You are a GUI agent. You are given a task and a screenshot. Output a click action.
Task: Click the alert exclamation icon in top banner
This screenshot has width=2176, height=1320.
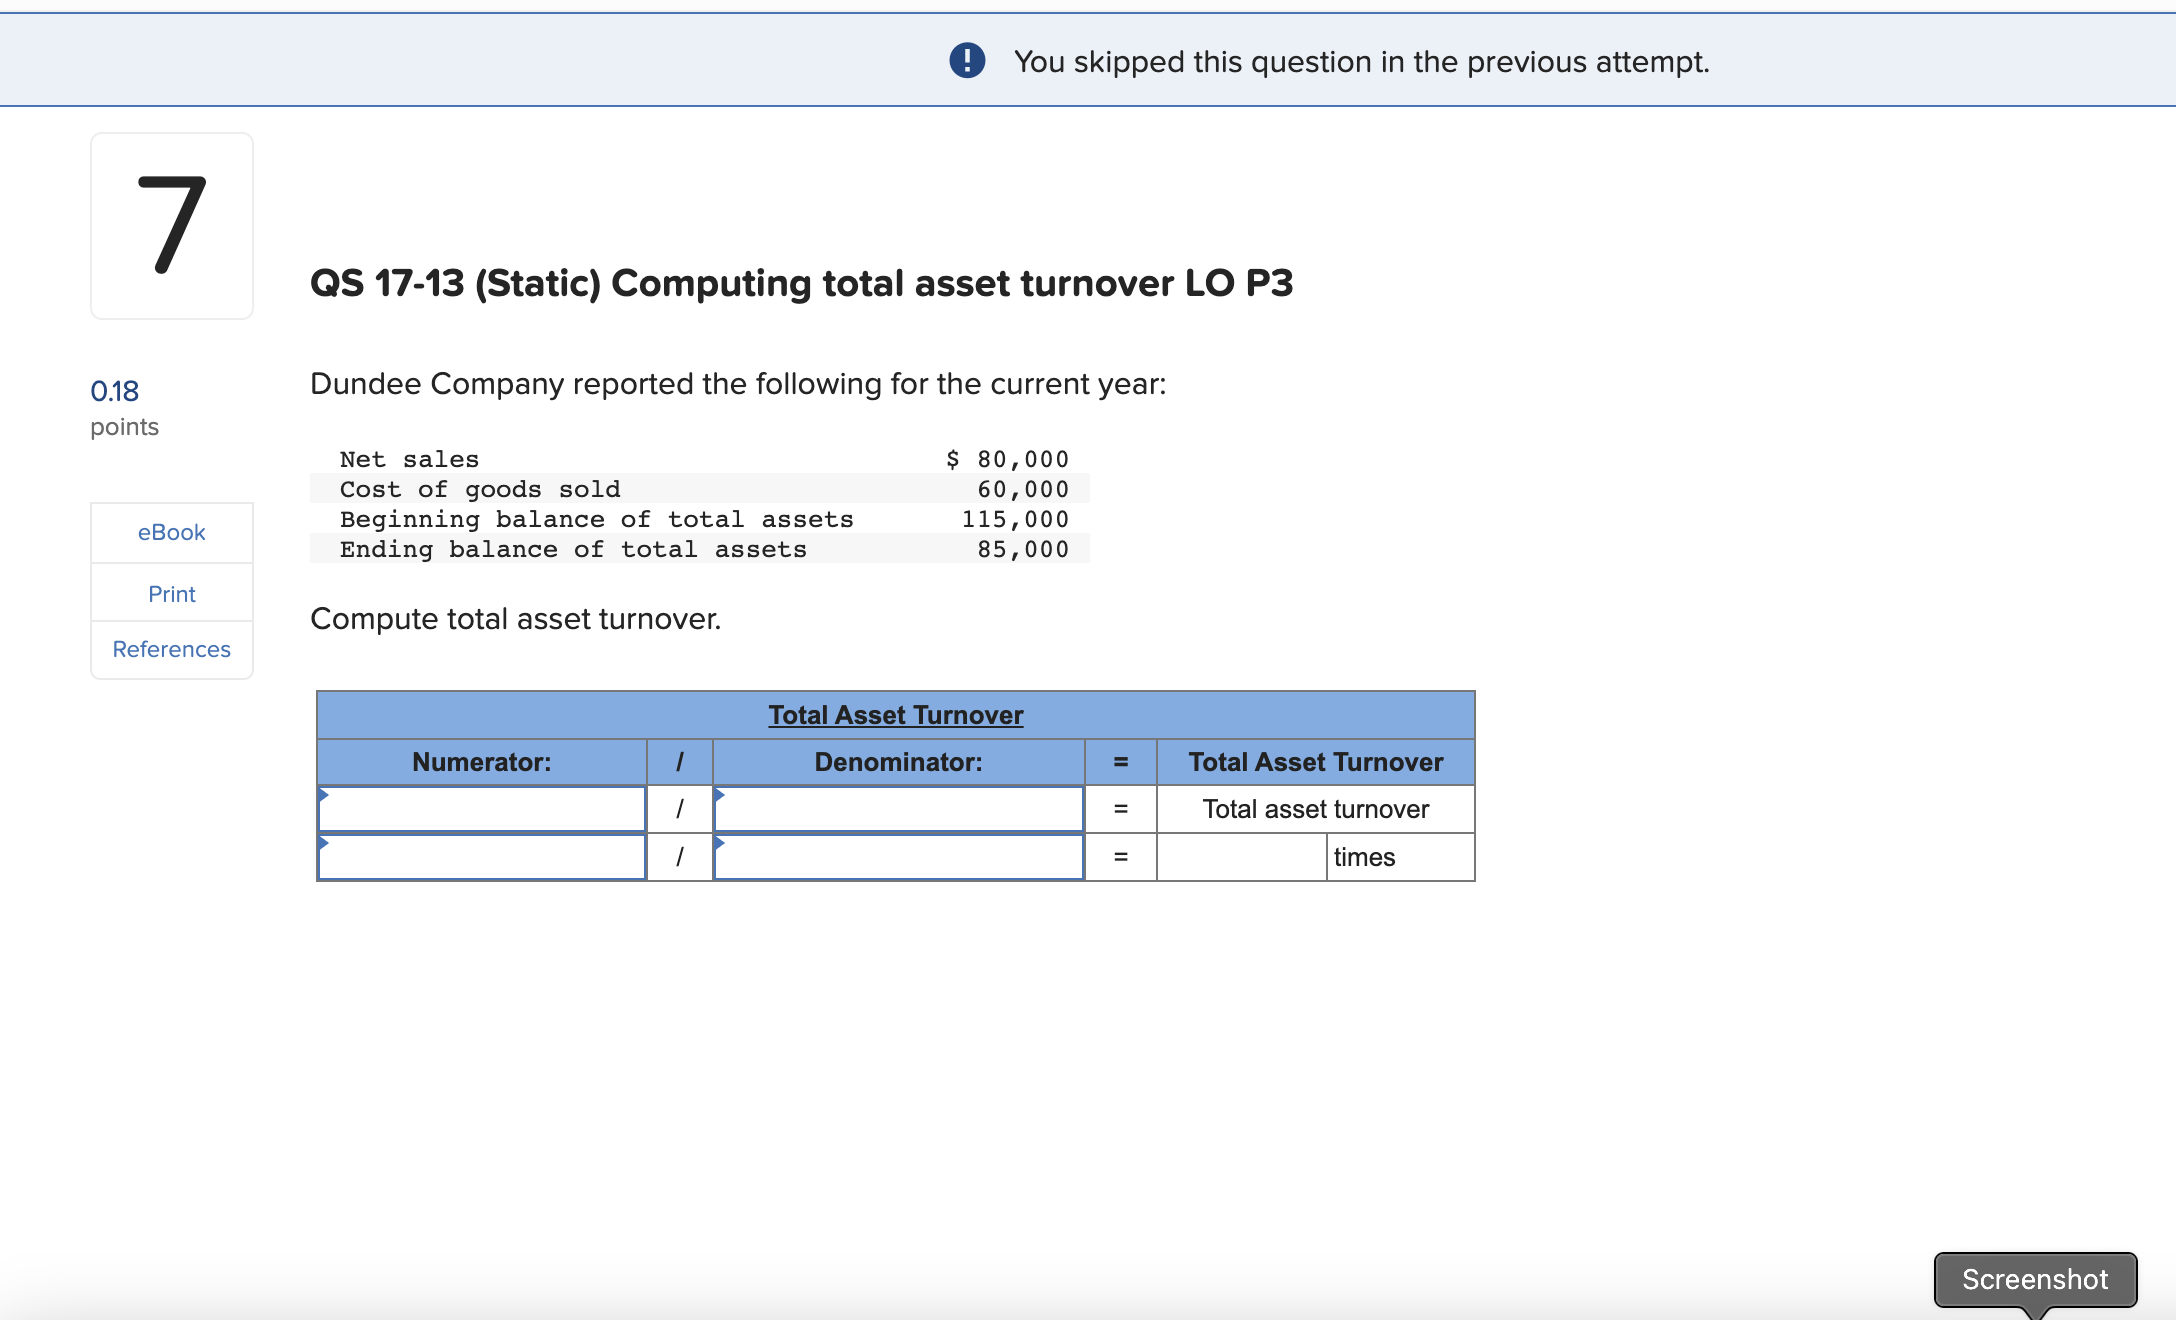[x=966, y=60]
